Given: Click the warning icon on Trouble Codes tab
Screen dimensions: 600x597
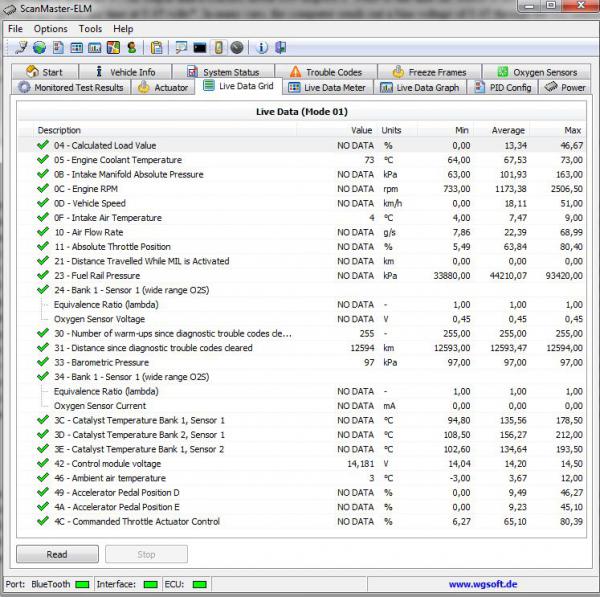Looking at the screenshot, I should (295, 72).
